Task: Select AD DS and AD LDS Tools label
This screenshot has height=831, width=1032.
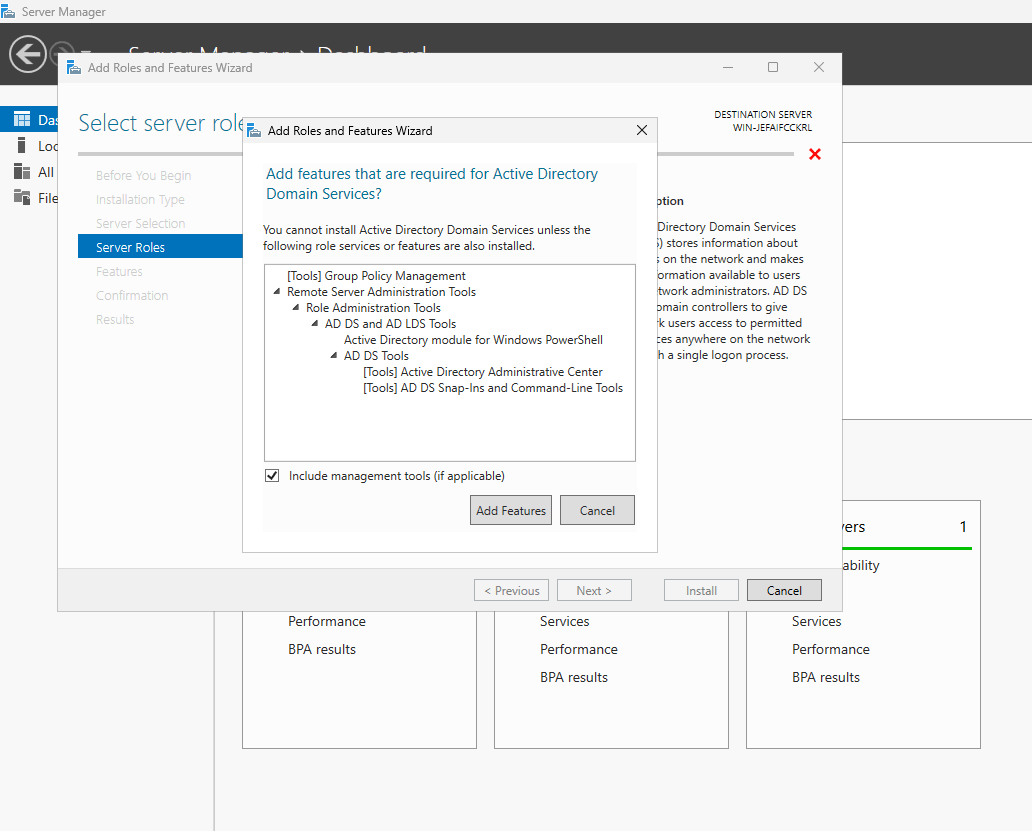Action: pyautogui.click(x=390, y=324)
